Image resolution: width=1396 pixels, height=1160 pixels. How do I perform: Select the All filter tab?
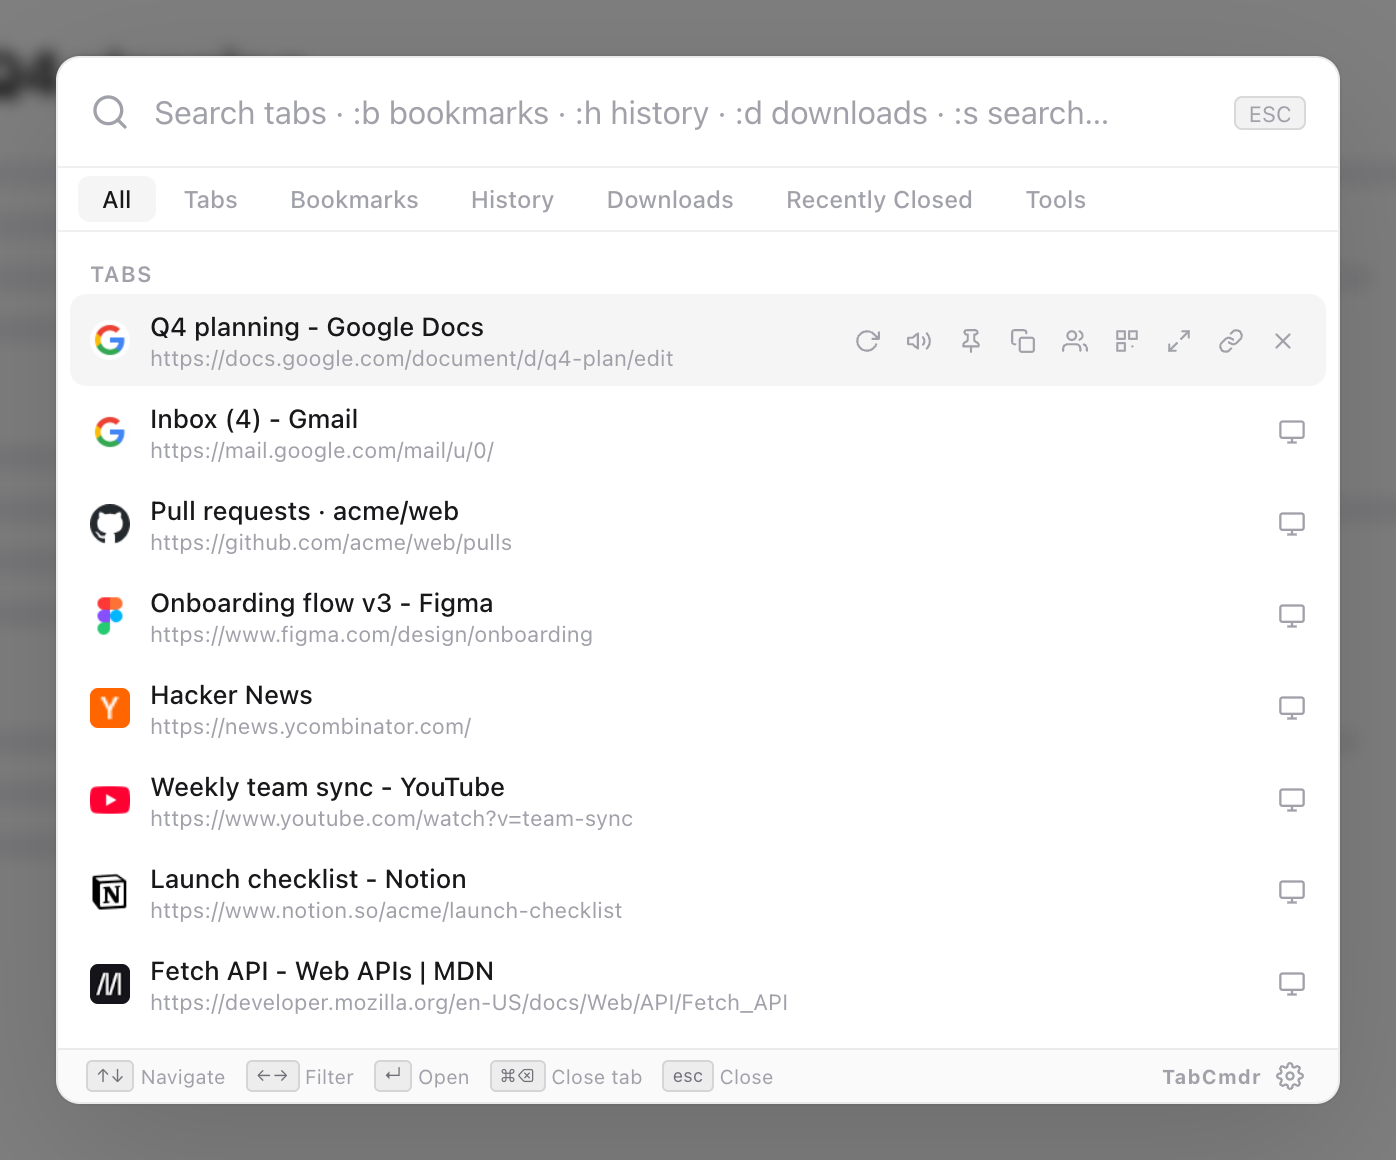tap(117, 199)
